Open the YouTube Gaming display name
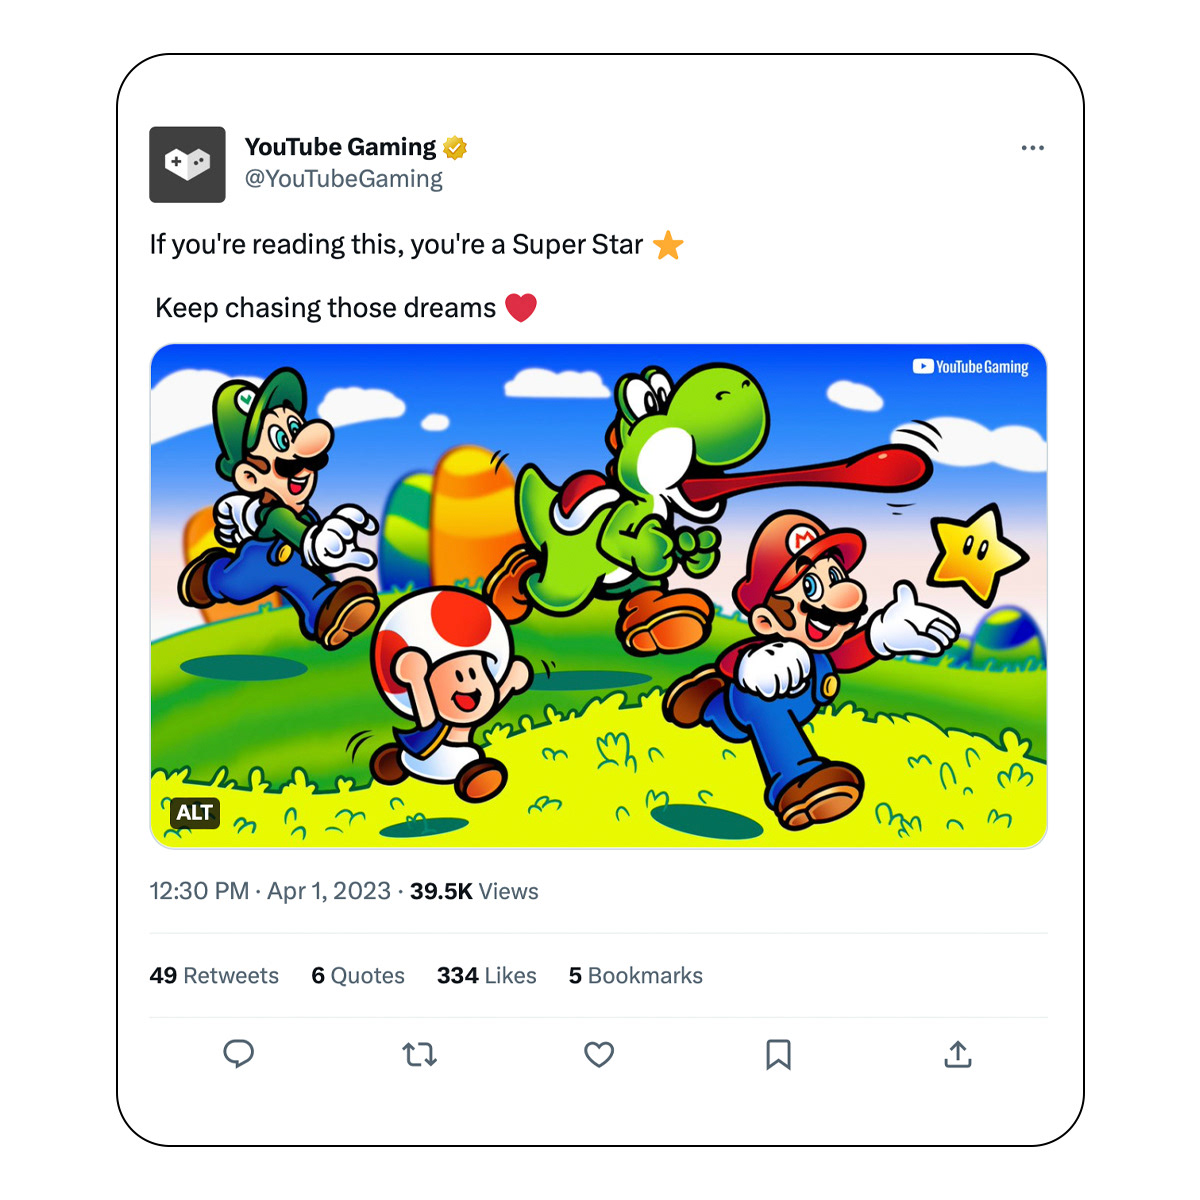The height and width of the screenshot is (1200, 1200). tap(340, 147)
